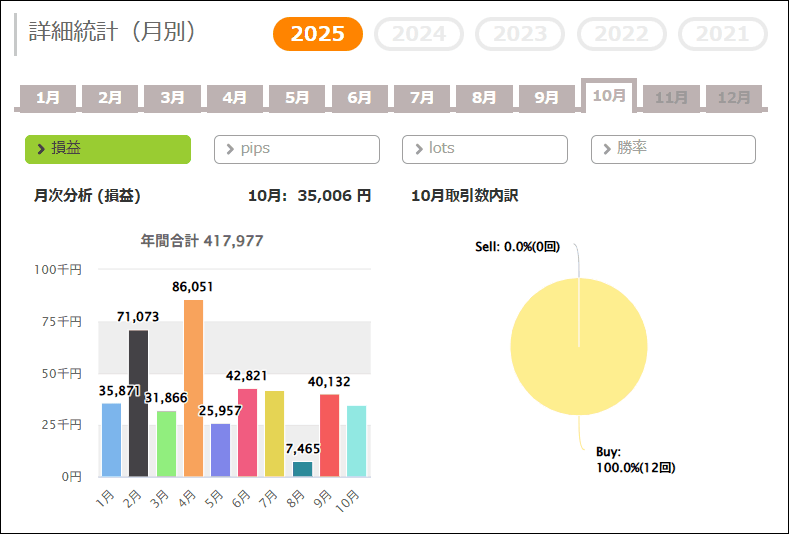Click the teal 8月 bar labeled 7,465
This screenshot has width=789, height=534.
[x=302, y=469]
